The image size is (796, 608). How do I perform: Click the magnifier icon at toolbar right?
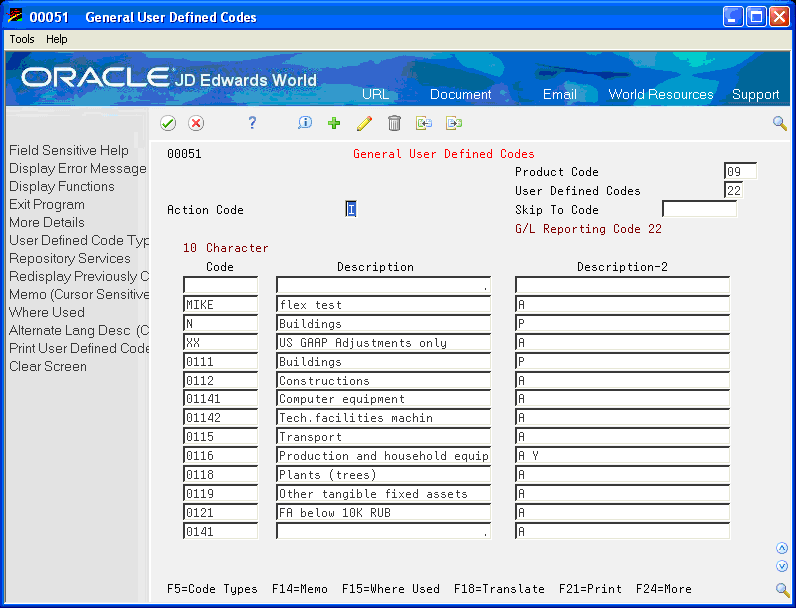click(x=780, y=123)
